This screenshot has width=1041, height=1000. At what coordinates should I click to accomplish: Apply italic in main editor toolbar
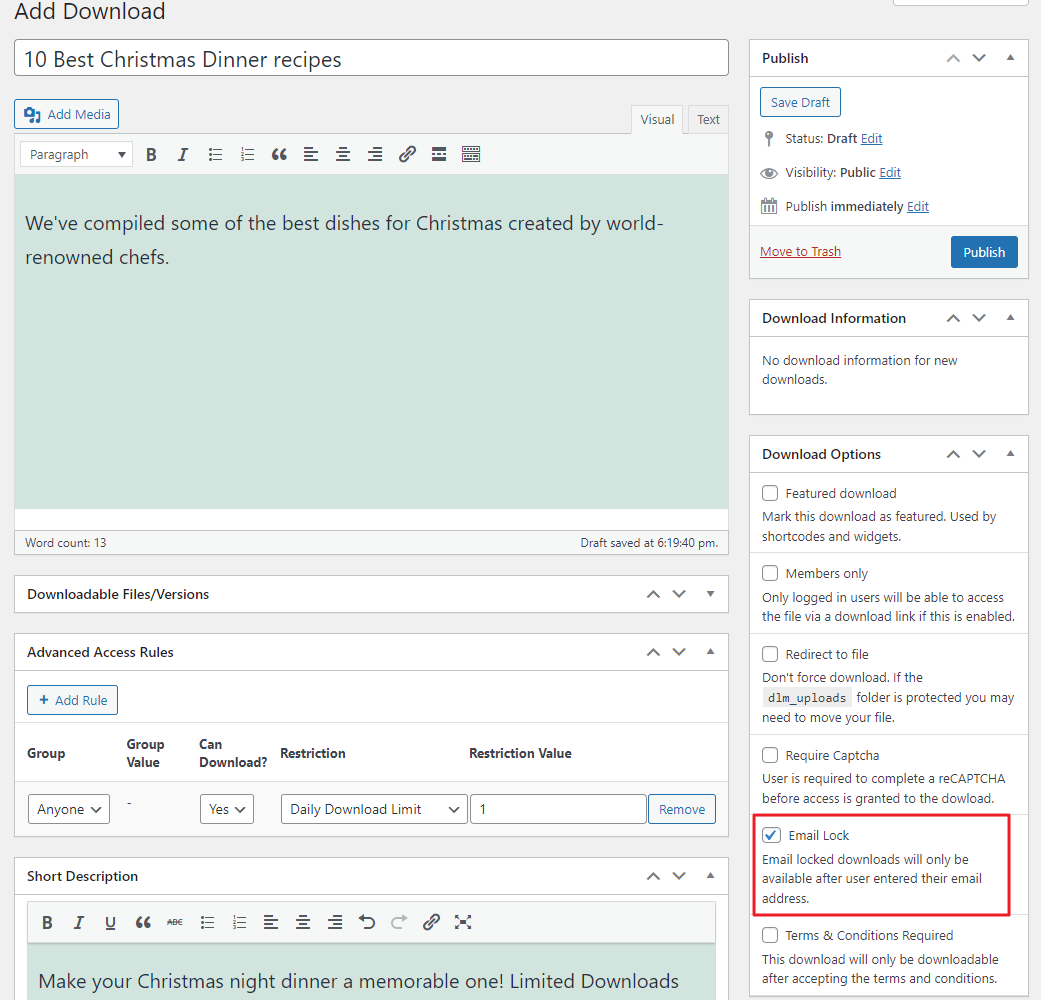pos(183,154)
